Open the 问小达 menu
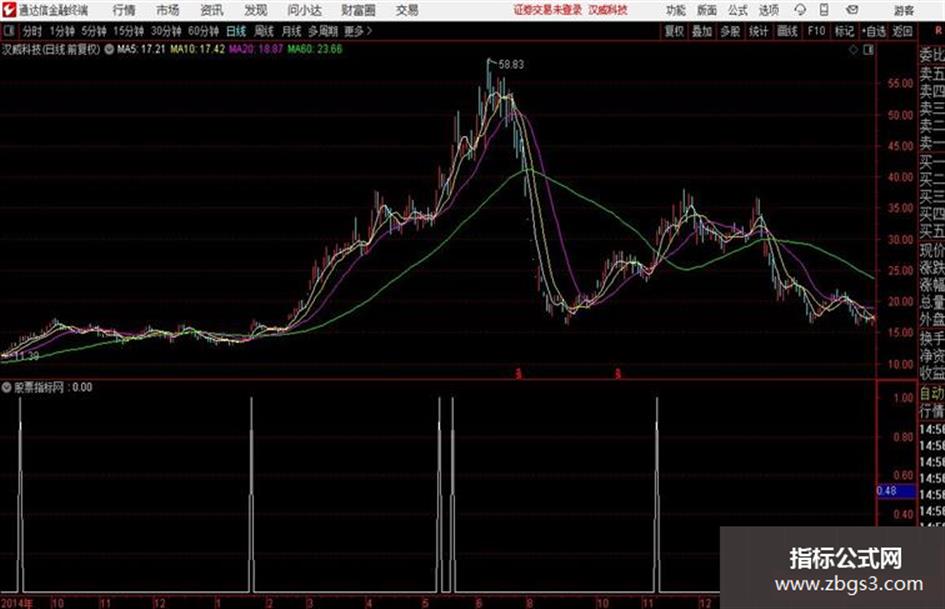The image size is (945, 609). point(304,10)
